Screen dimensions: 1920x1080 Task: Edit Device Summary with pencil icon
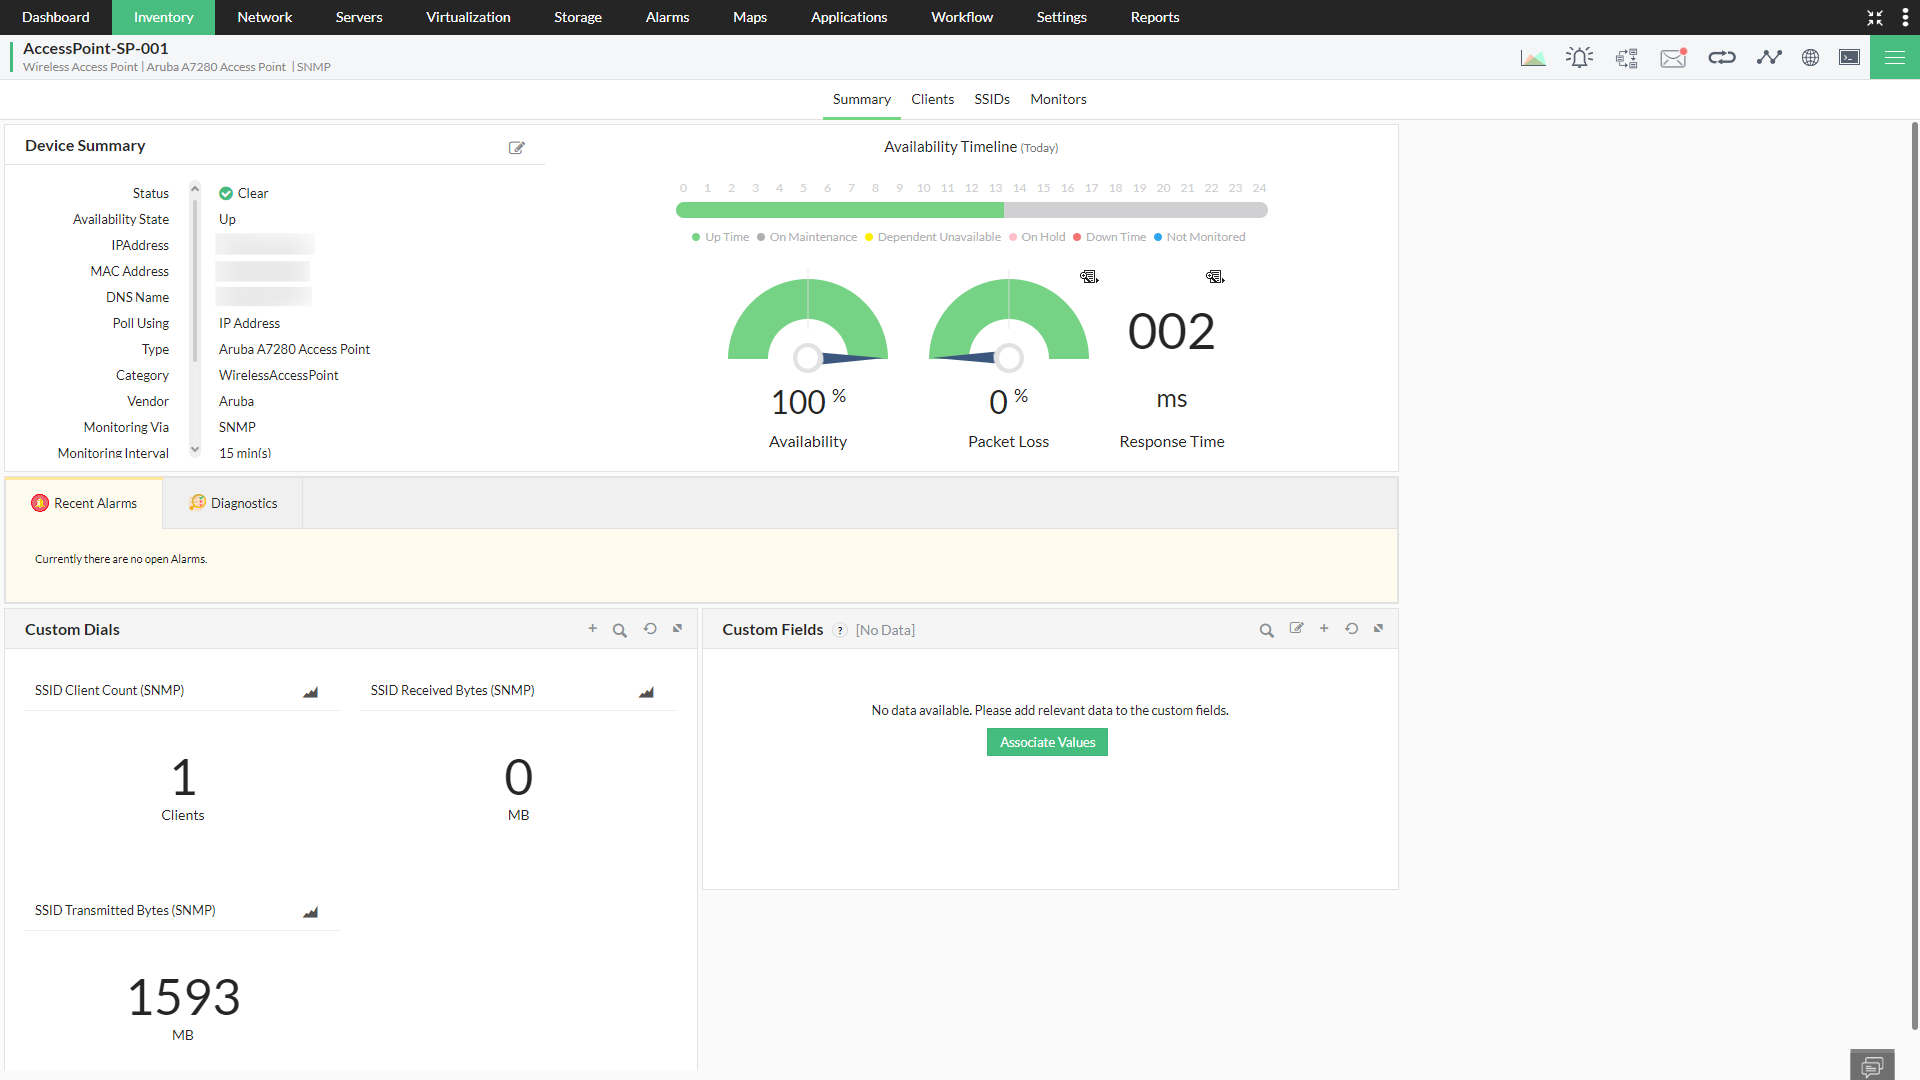(x=517, y=147)
